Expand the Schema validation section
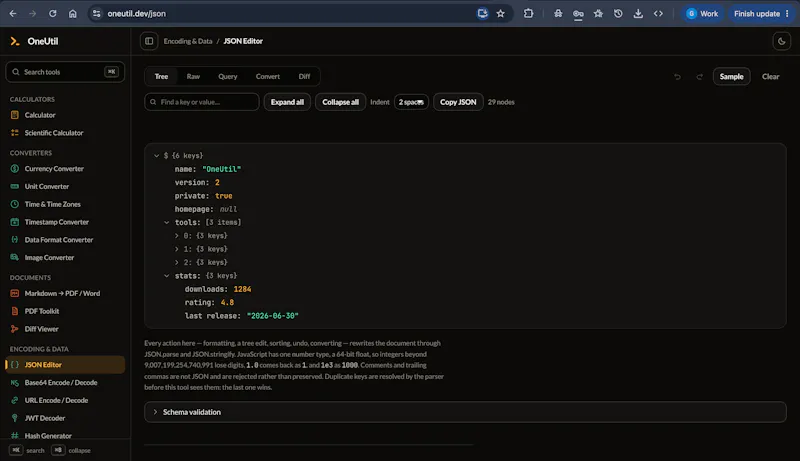This screenshot has width=800, height=461. [x=465, y=412]
